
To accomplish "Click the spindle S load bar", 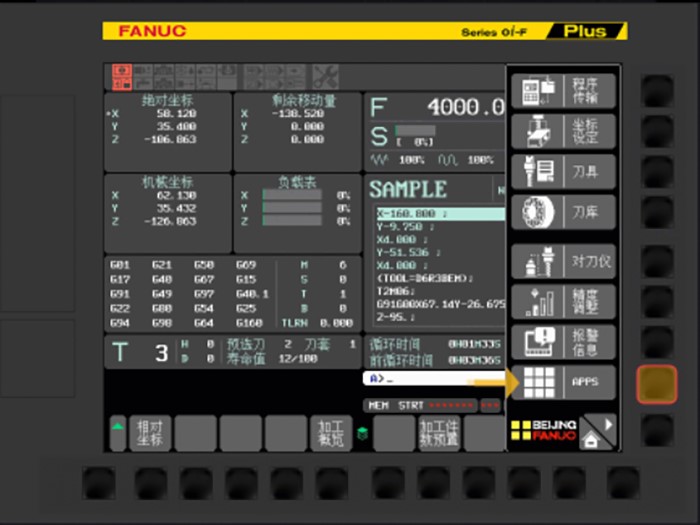I will 415,131.
